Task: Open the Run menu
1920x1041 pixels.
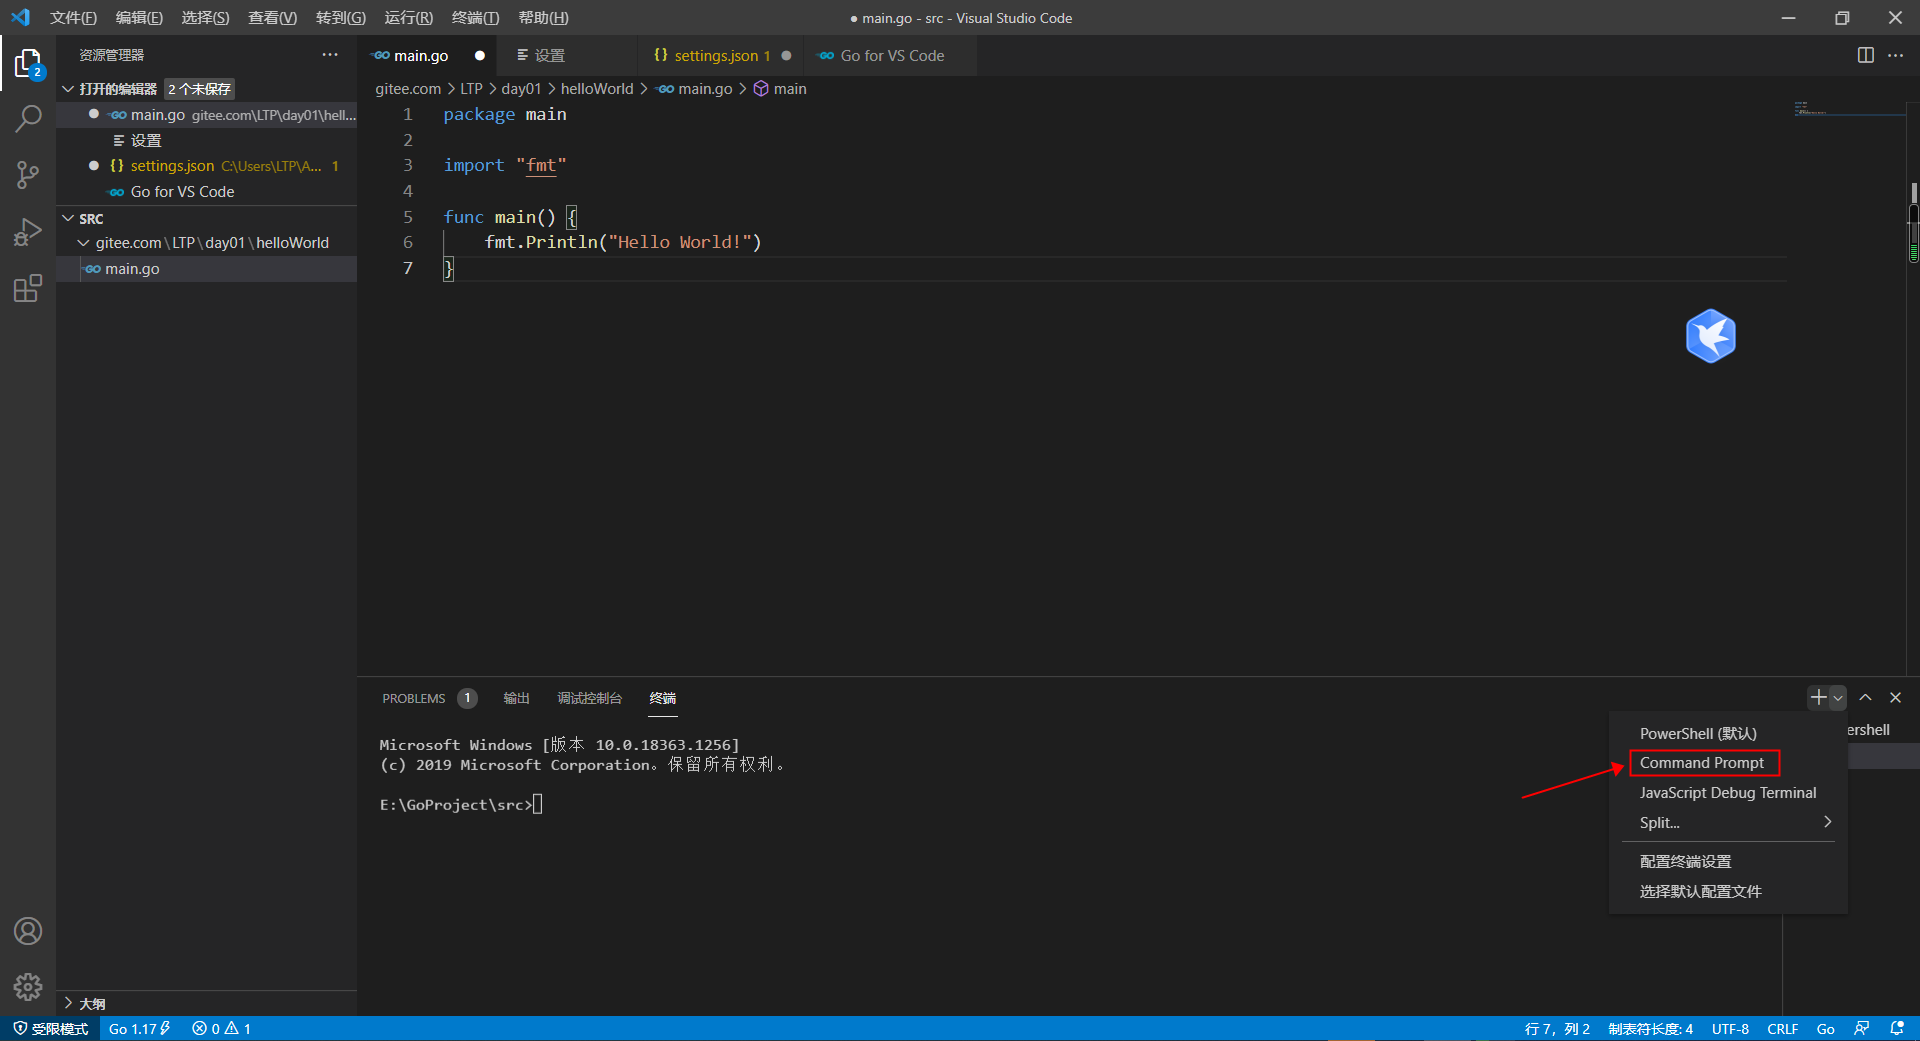Action: tap(408, 18)
